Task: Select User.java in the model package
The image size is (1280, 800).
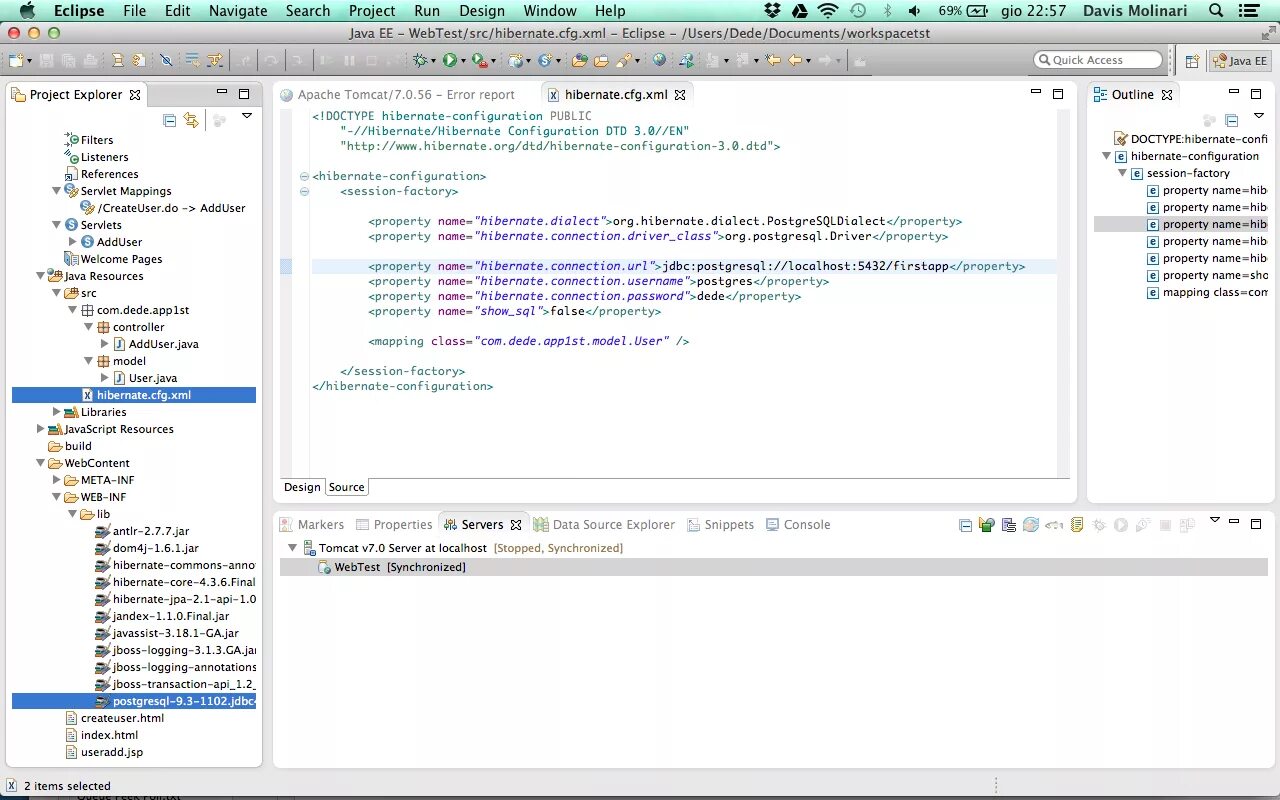Action: click(x=153, y=378)
